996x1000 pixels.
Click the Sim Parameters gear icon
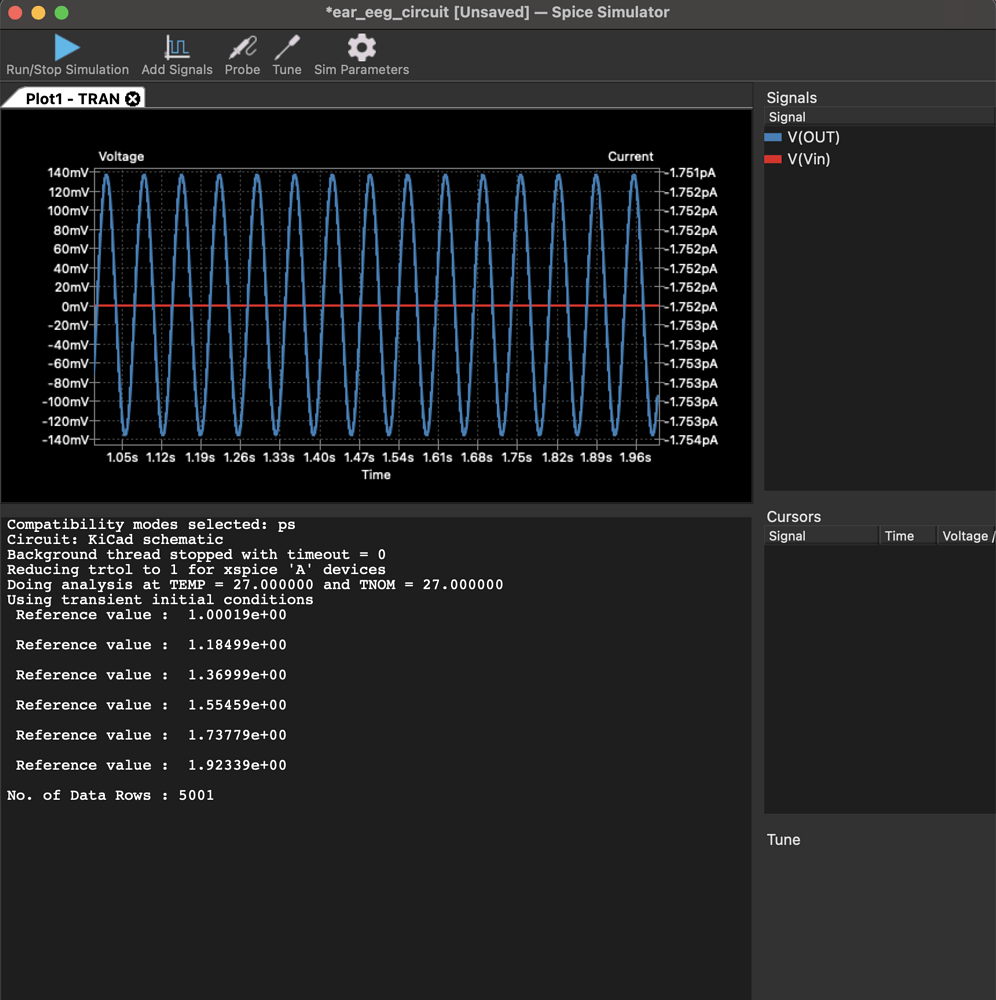pos(361,44)
